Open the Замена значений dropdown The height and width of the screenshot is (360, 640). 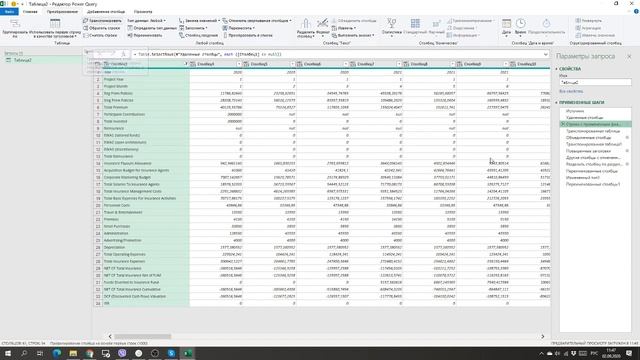(x=199, y=20)
